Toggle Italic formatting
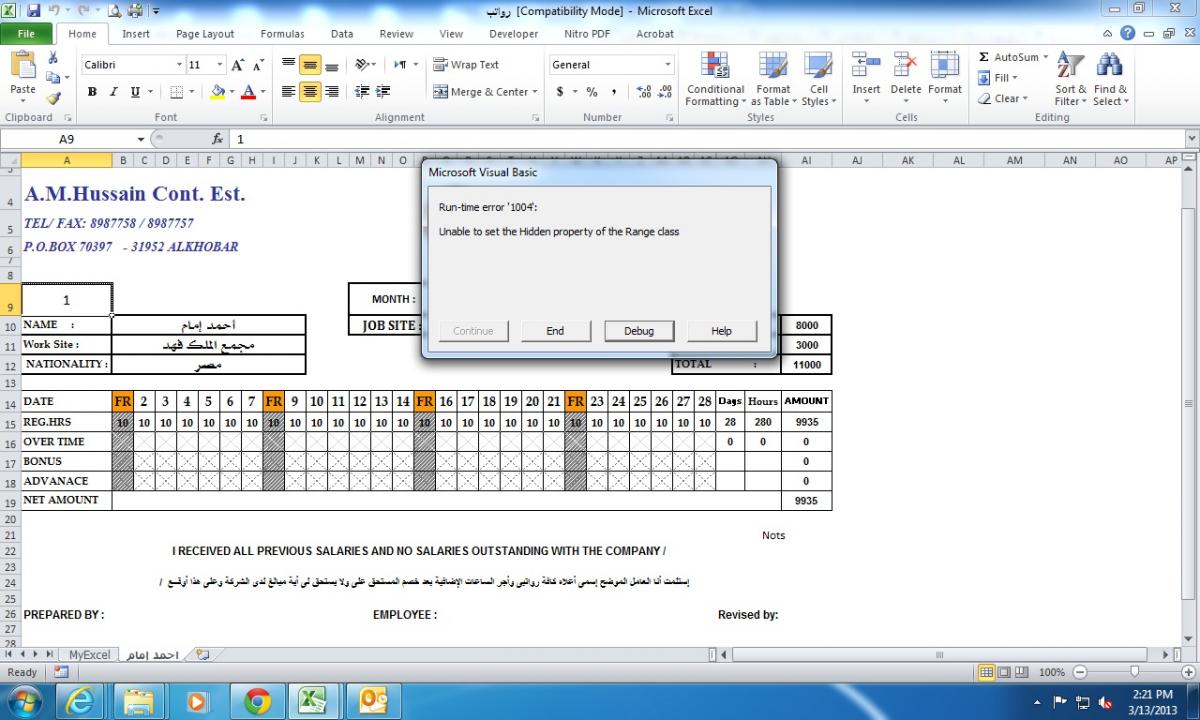Image resolution: width=1200 pixels, height=720 pixels. point(113,92)
